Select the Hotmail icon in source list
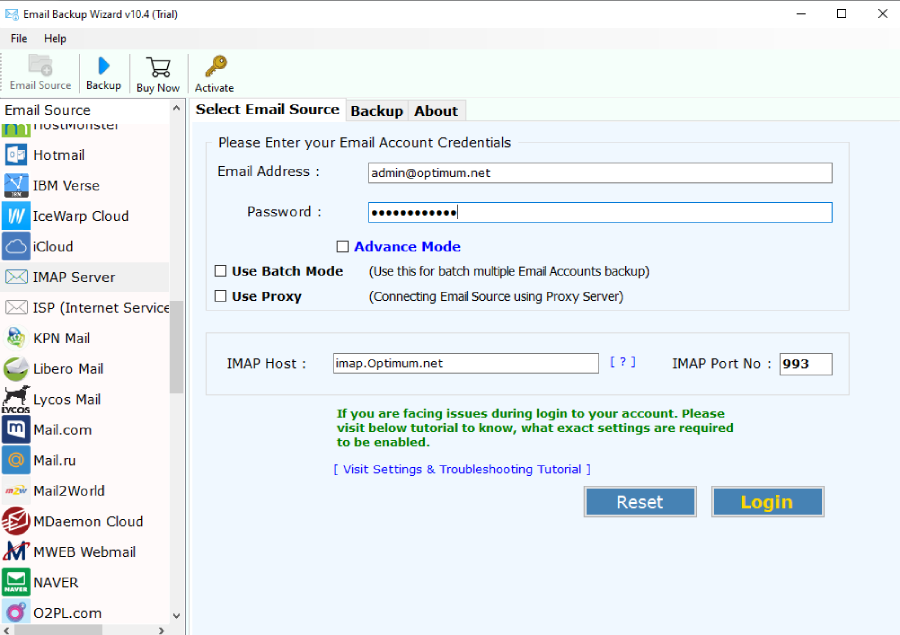The height and width of the screenshot is (635, 900). pos(16,155)
